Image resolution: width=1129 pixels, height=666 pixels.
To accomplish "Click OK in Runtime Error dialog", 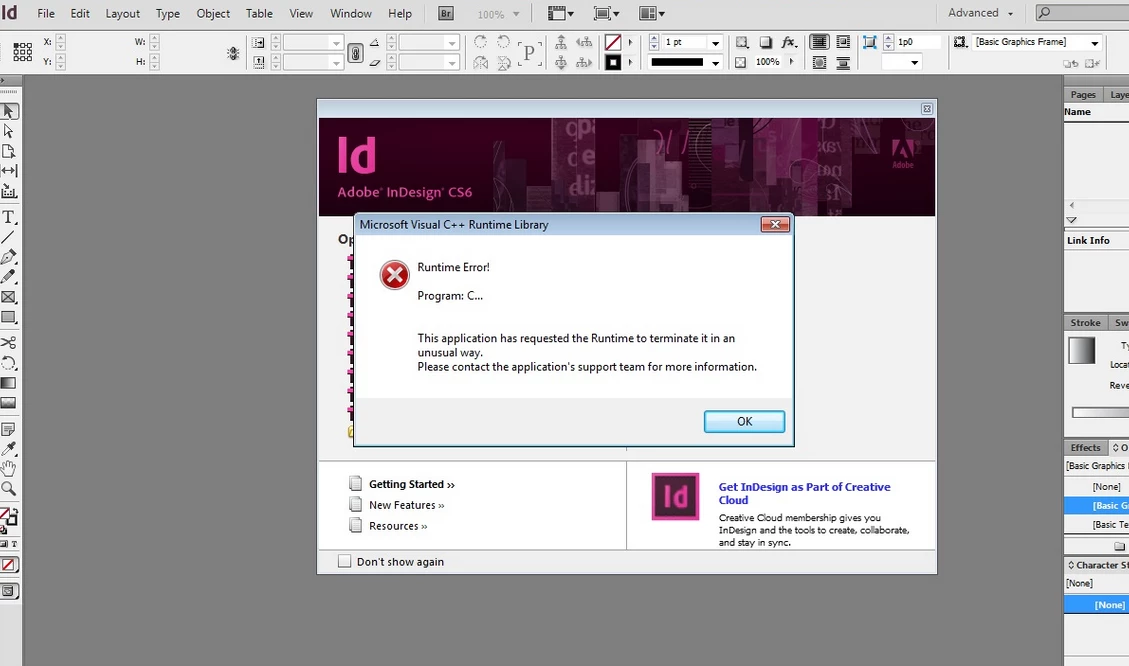I will (744, 421).
